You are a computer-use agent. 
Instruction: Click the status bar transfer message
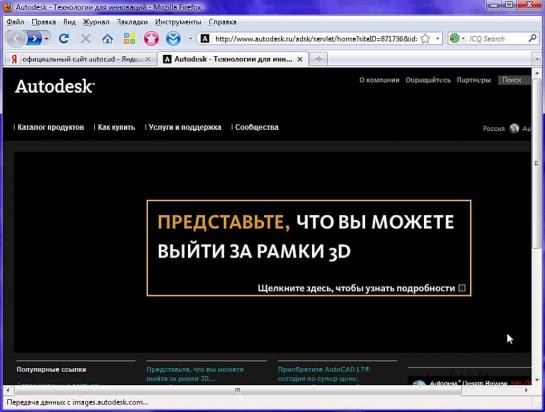pyautogui.click(x=77, y=402)
